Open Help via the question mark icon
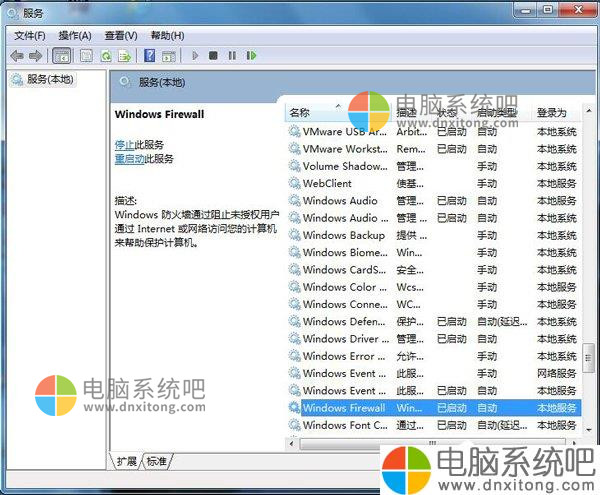The width and height of the screenshot is (600, 495). point(149,56)
